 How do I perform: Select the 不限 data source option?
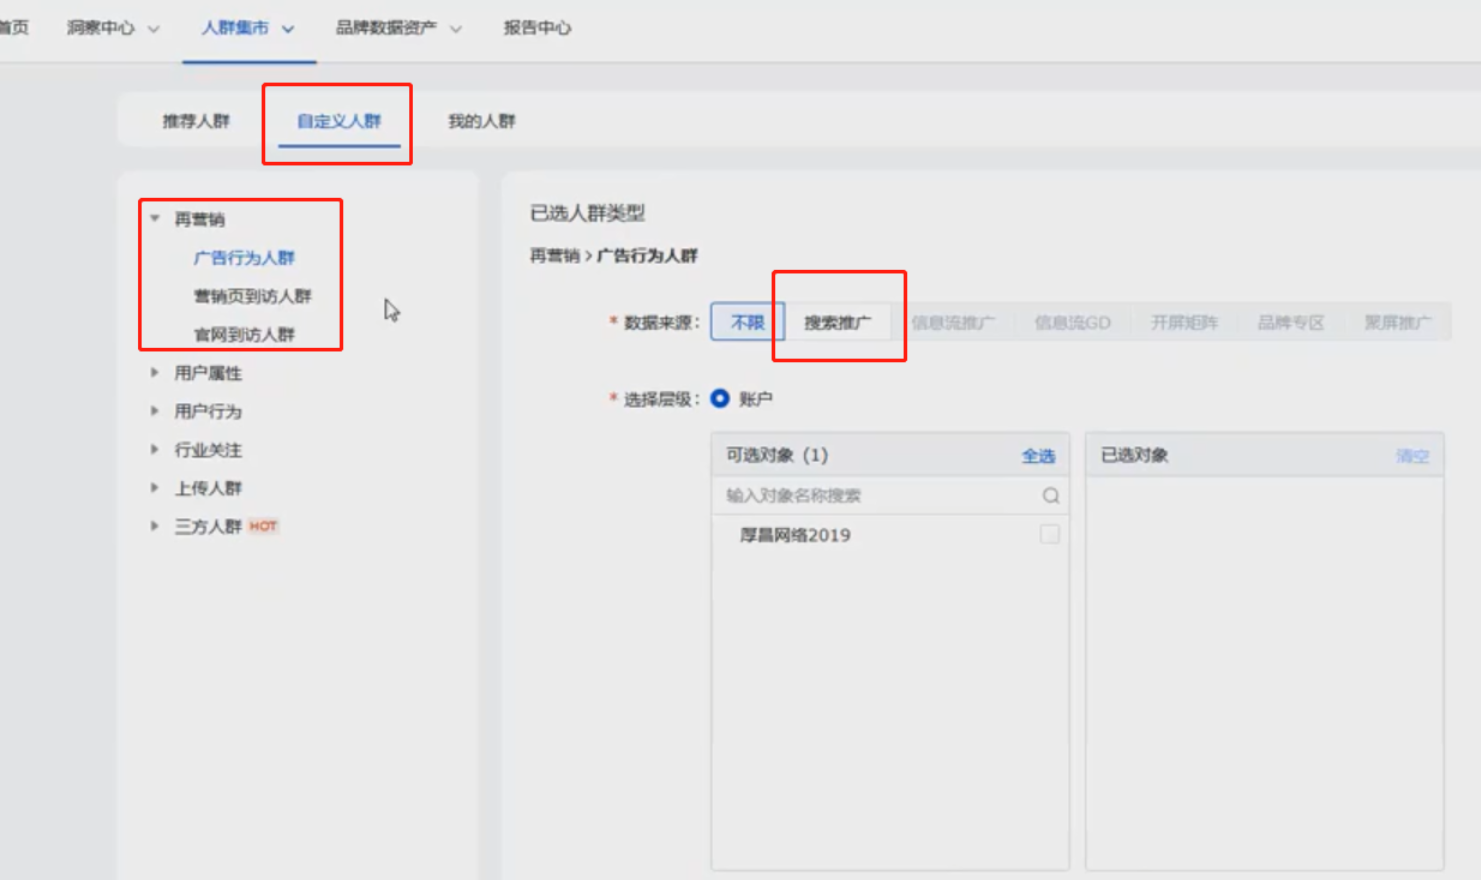click(x=747, y=323)
